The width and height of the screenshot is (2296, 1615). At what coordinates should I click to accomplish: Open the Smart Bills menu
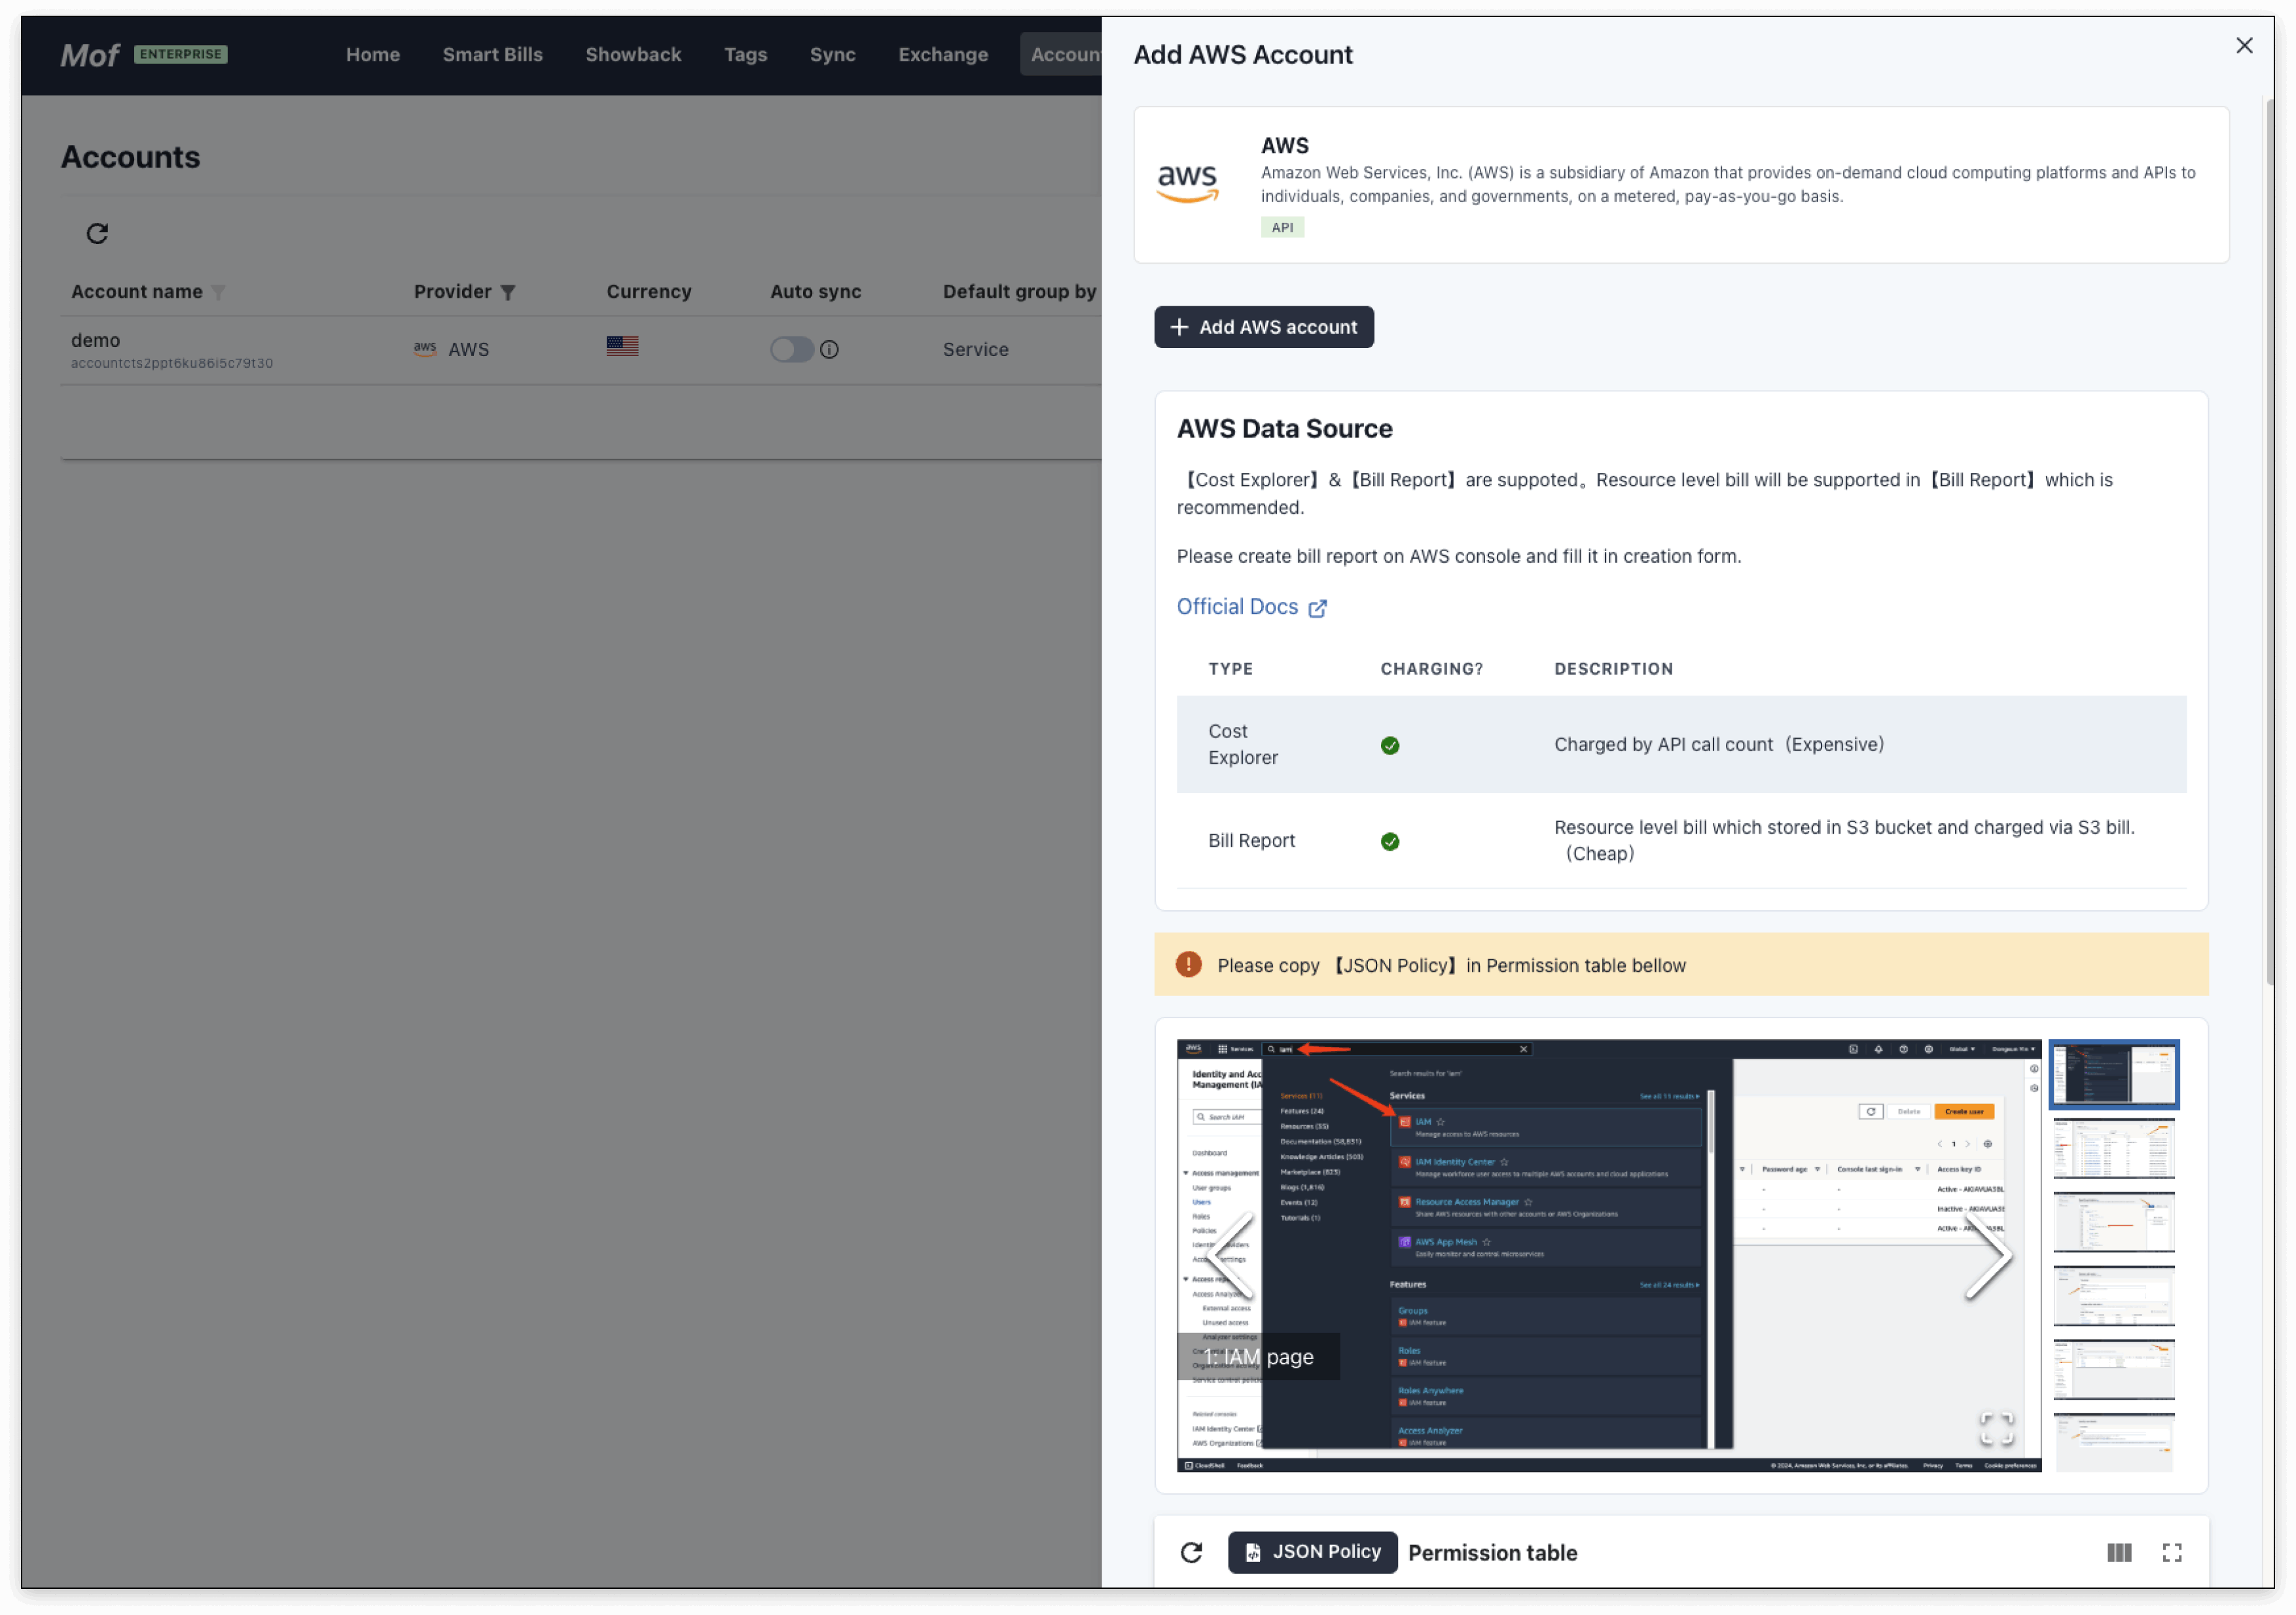tap(493, 54)
